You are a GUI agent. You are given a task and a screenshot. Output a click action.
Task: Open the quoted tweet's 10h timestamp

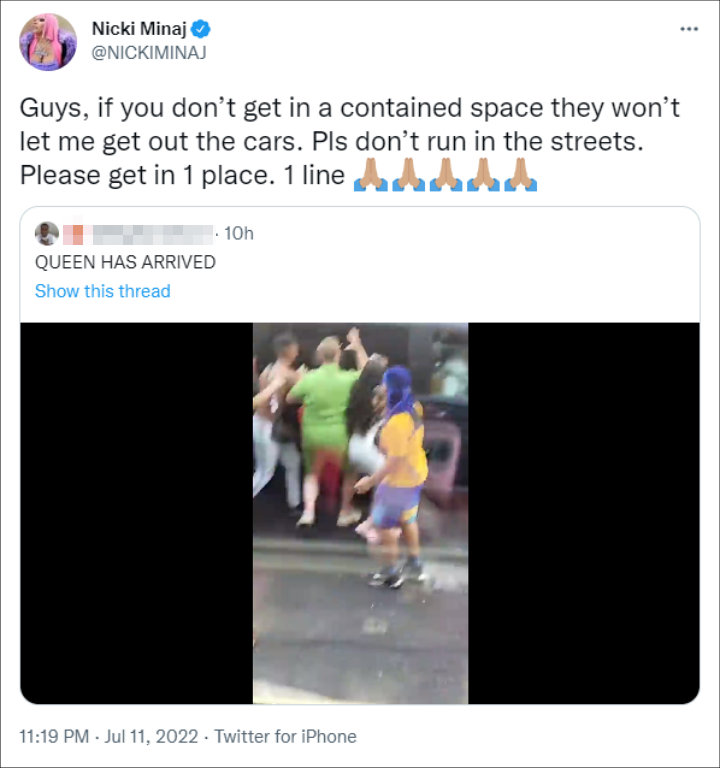[239, 234]
